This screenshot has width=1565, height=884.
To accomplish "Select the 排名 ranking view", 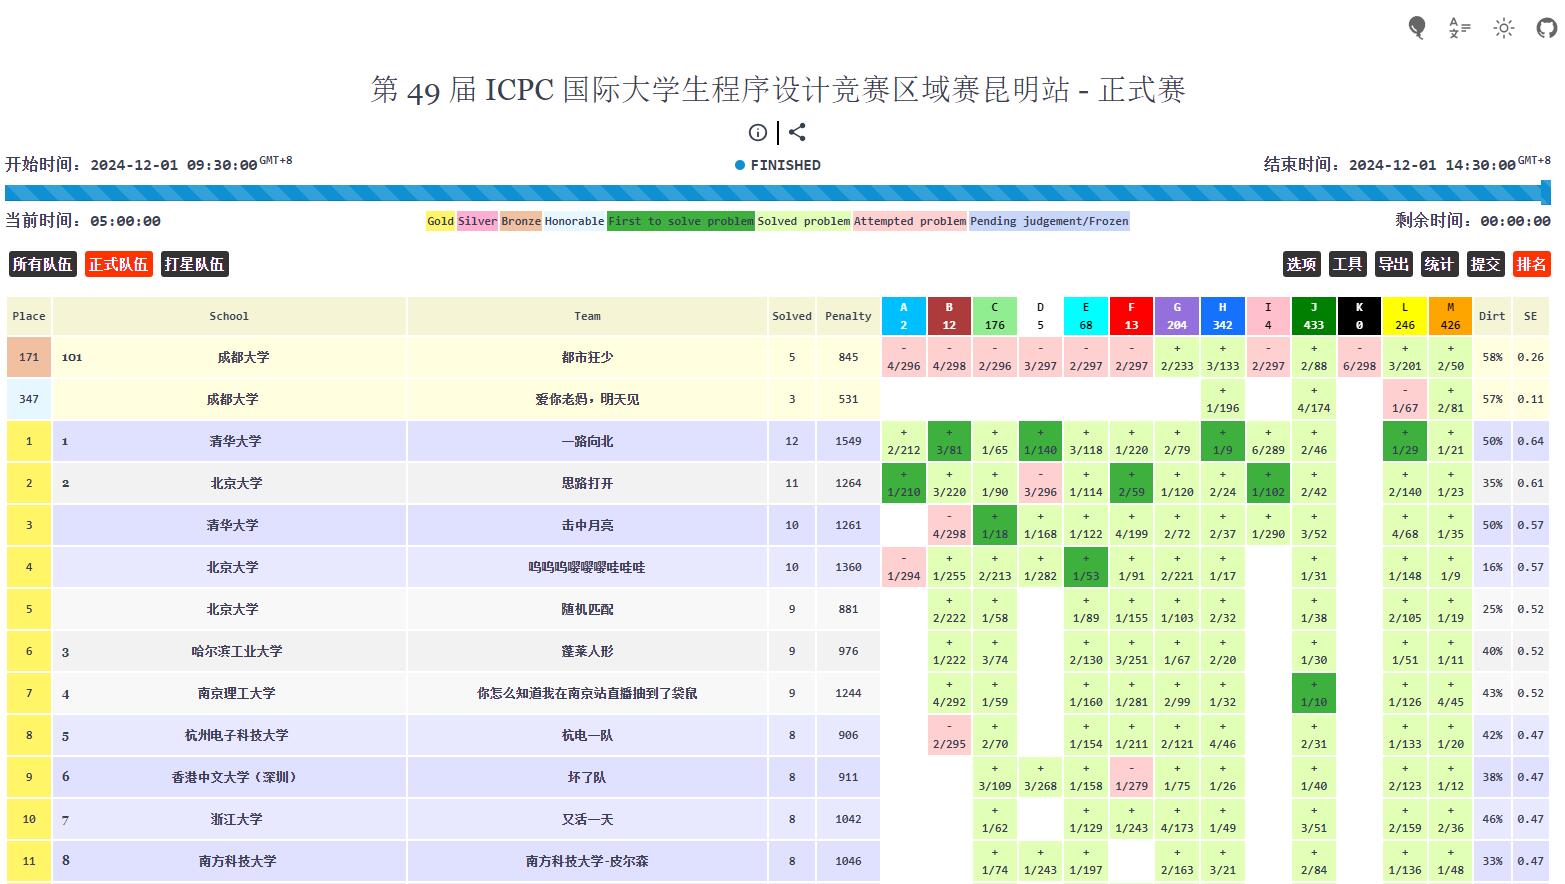I will [1531, 264].
